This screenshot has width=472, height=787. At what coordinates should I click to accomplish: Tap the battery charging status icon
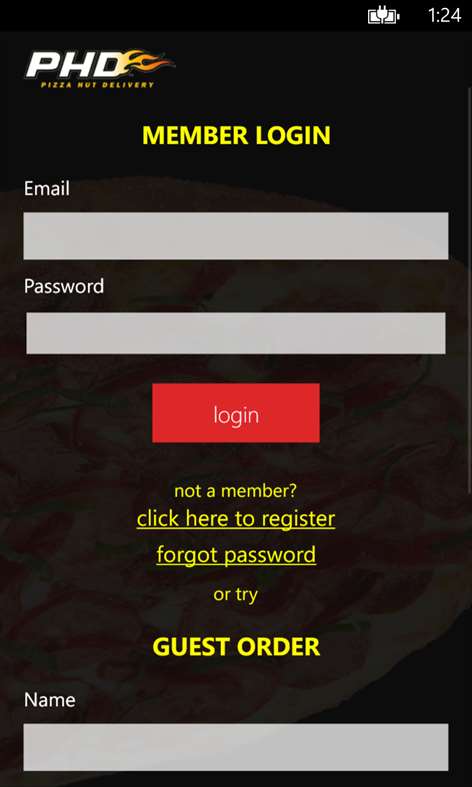coord(384,17)
